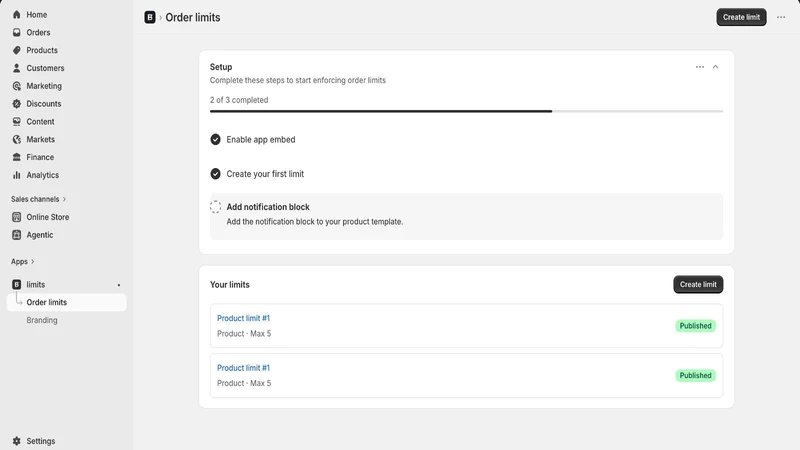Click the Orders inbox icon

pyautogui.click(x=16, y=33)
